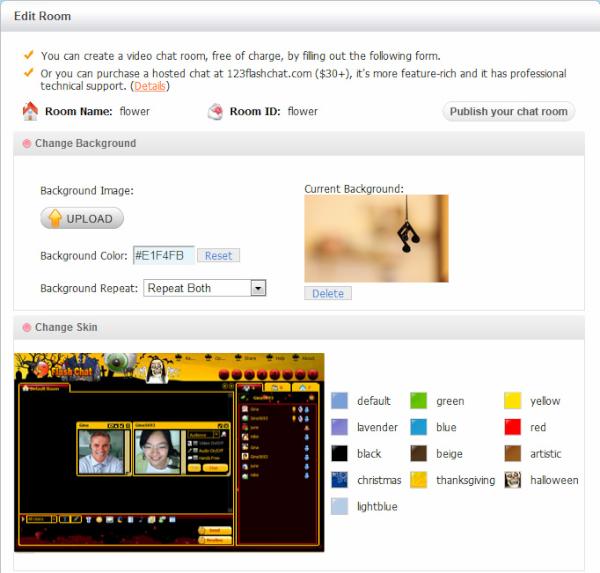Select the thanksgiving skin swatch

[418, 480]
